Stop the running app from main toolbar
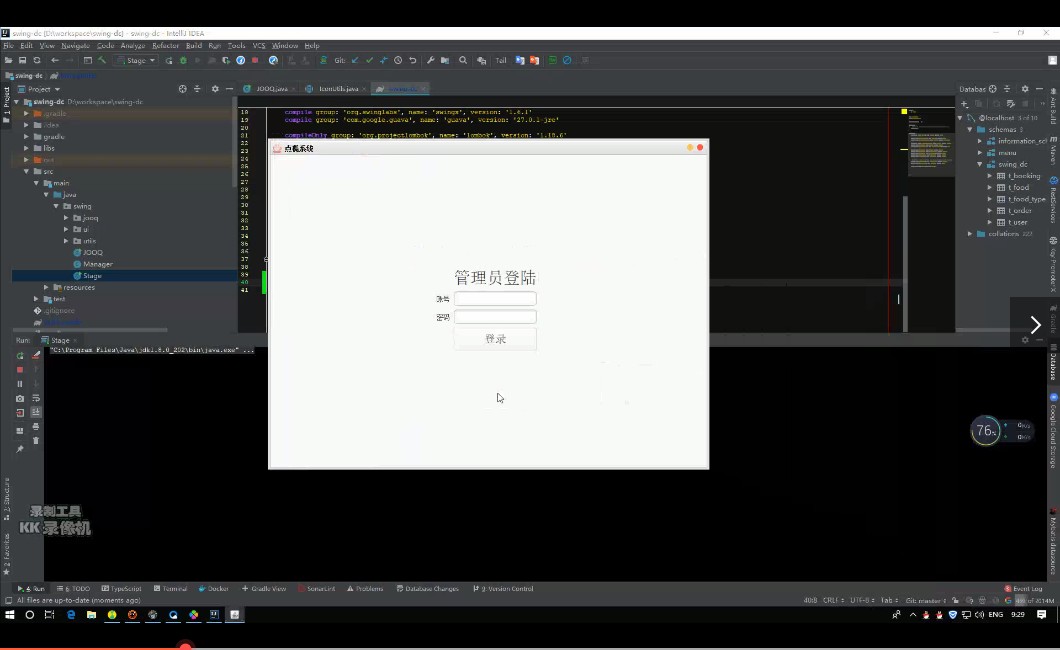Viewport: 1060px width, 650px height. 255,60
